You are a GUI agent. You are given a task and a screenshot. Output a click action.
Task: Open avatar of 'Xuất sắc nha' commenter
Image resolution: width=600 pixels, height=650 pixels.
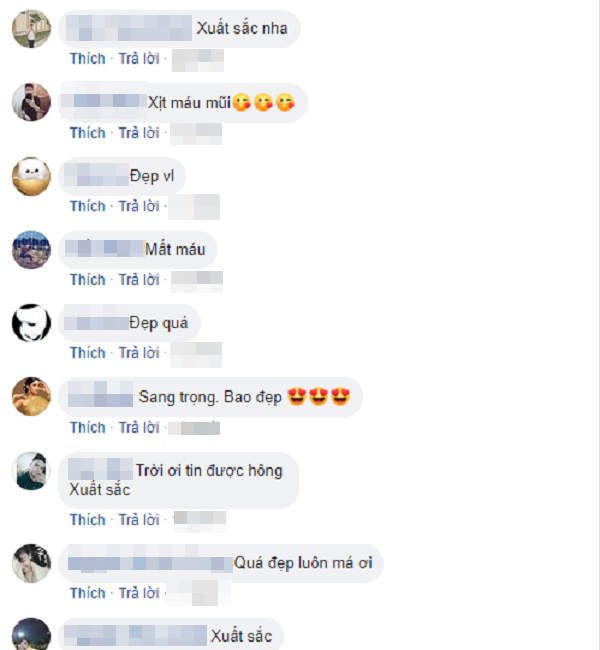click(x=32, y=29)
